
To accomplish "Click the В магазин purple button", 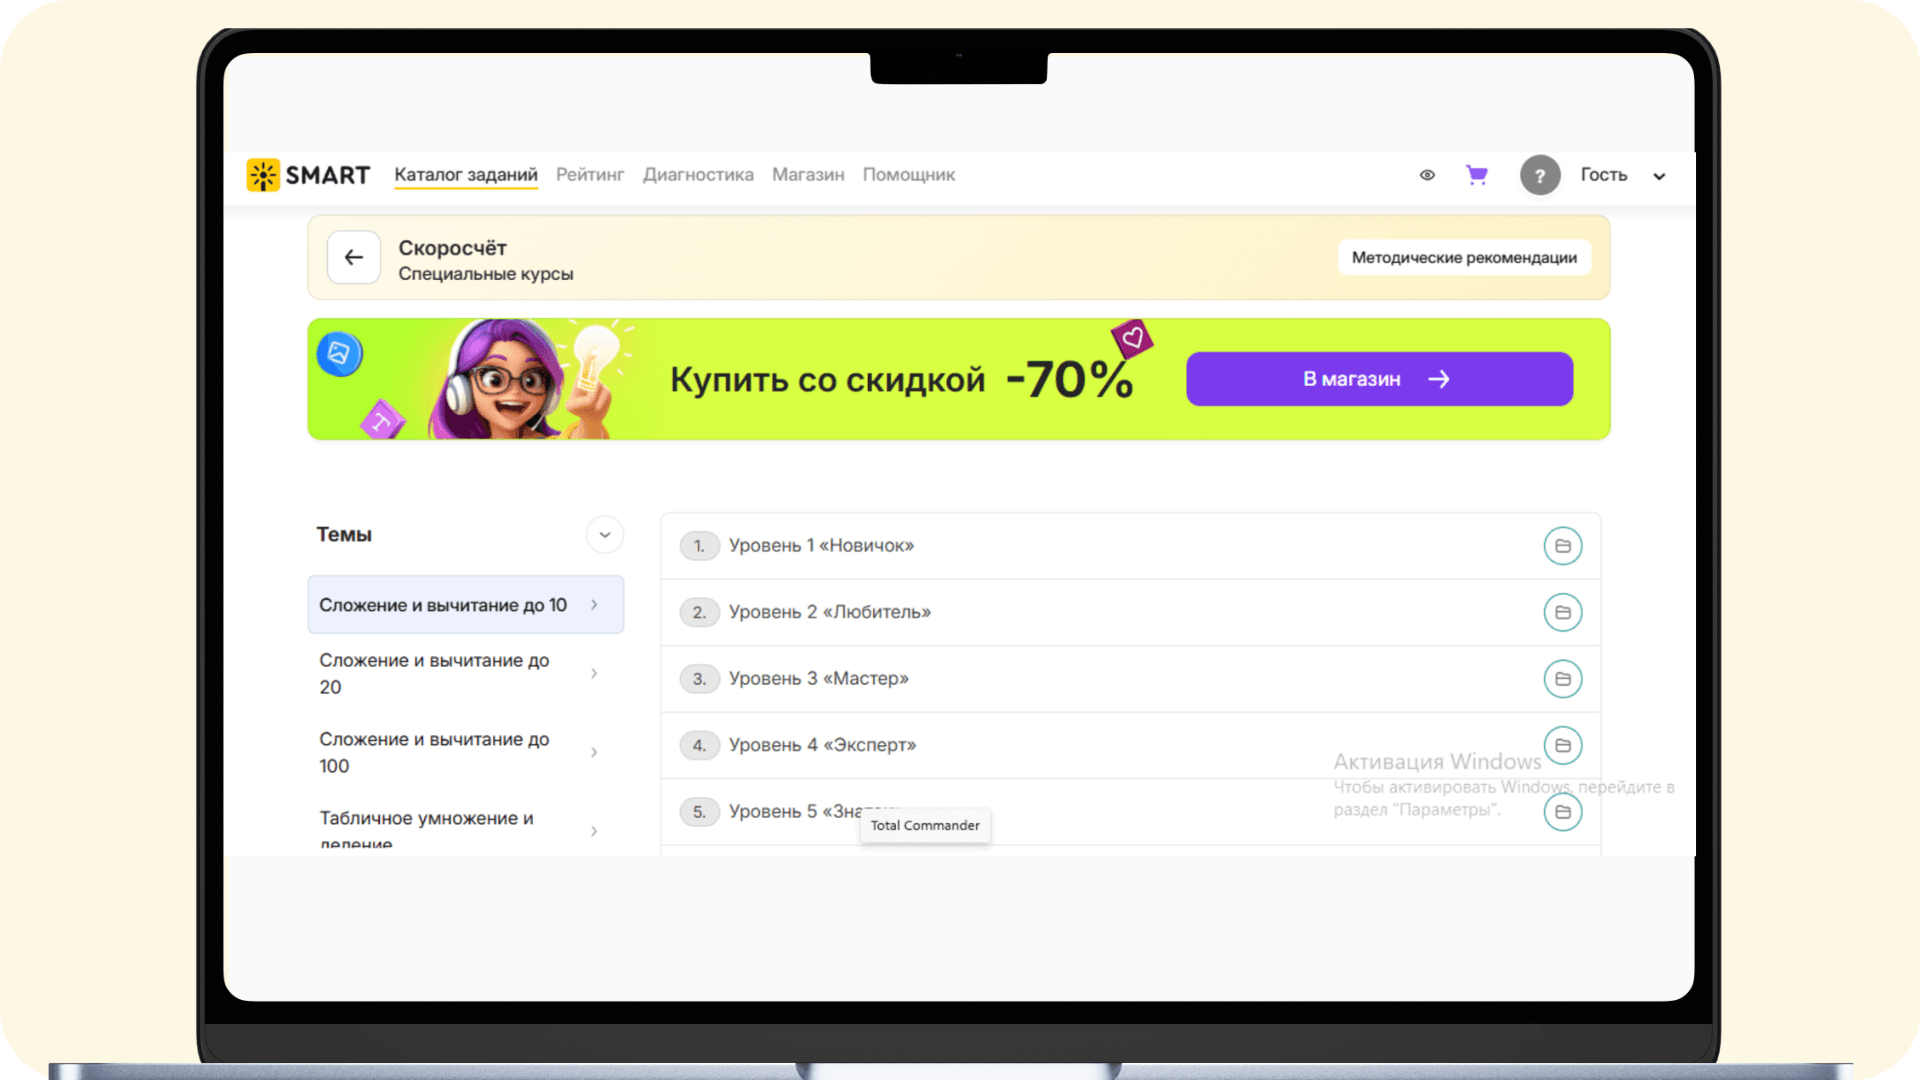I will click(x=1379, y=379).
